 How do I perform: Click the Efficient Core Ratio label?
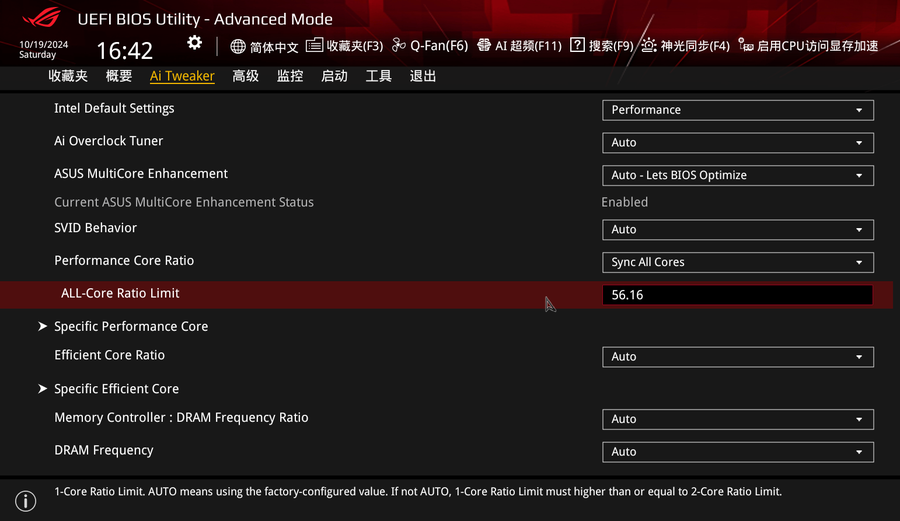(109, 355)
